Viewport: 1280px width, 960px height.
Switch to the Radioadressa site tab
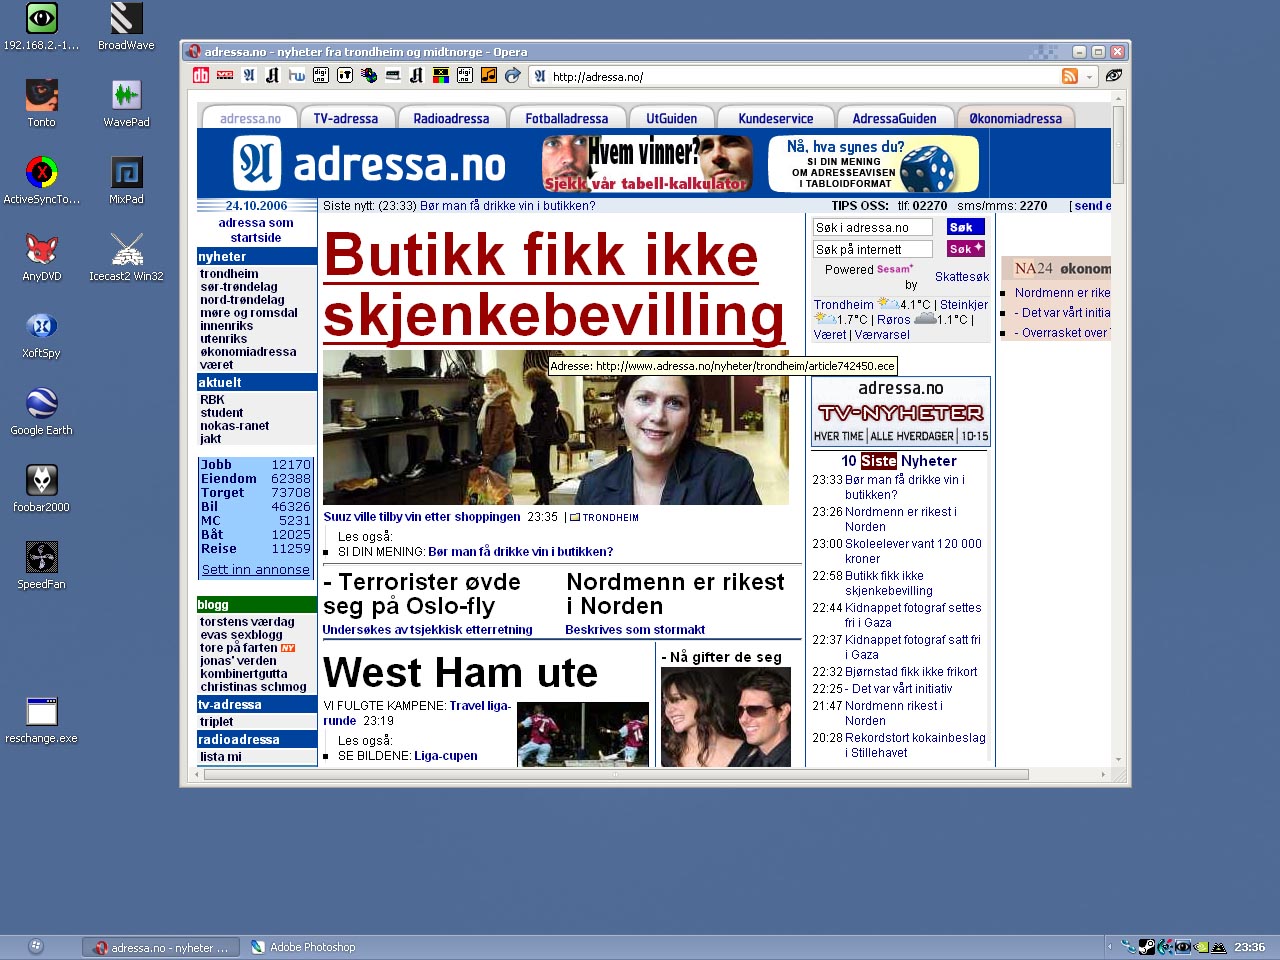[x=451, y=118]
